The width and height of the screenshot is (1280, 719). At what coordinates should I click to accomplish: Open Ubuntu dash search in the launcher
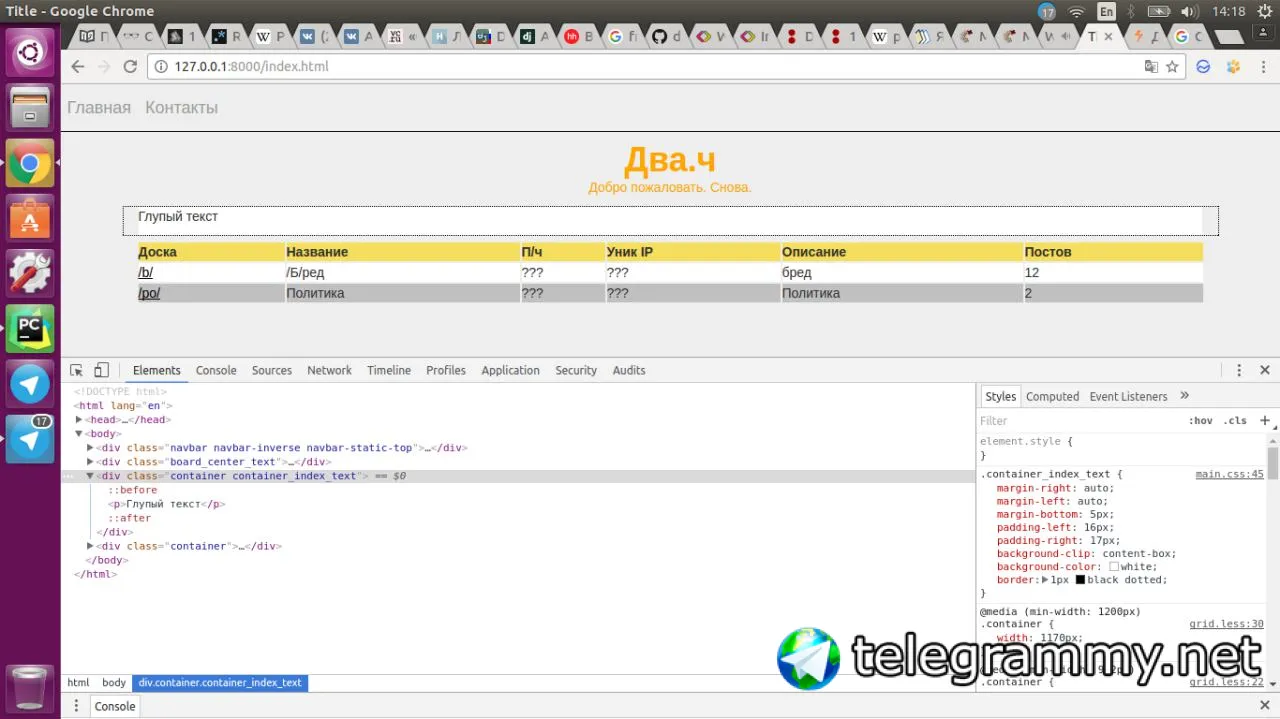30,52
